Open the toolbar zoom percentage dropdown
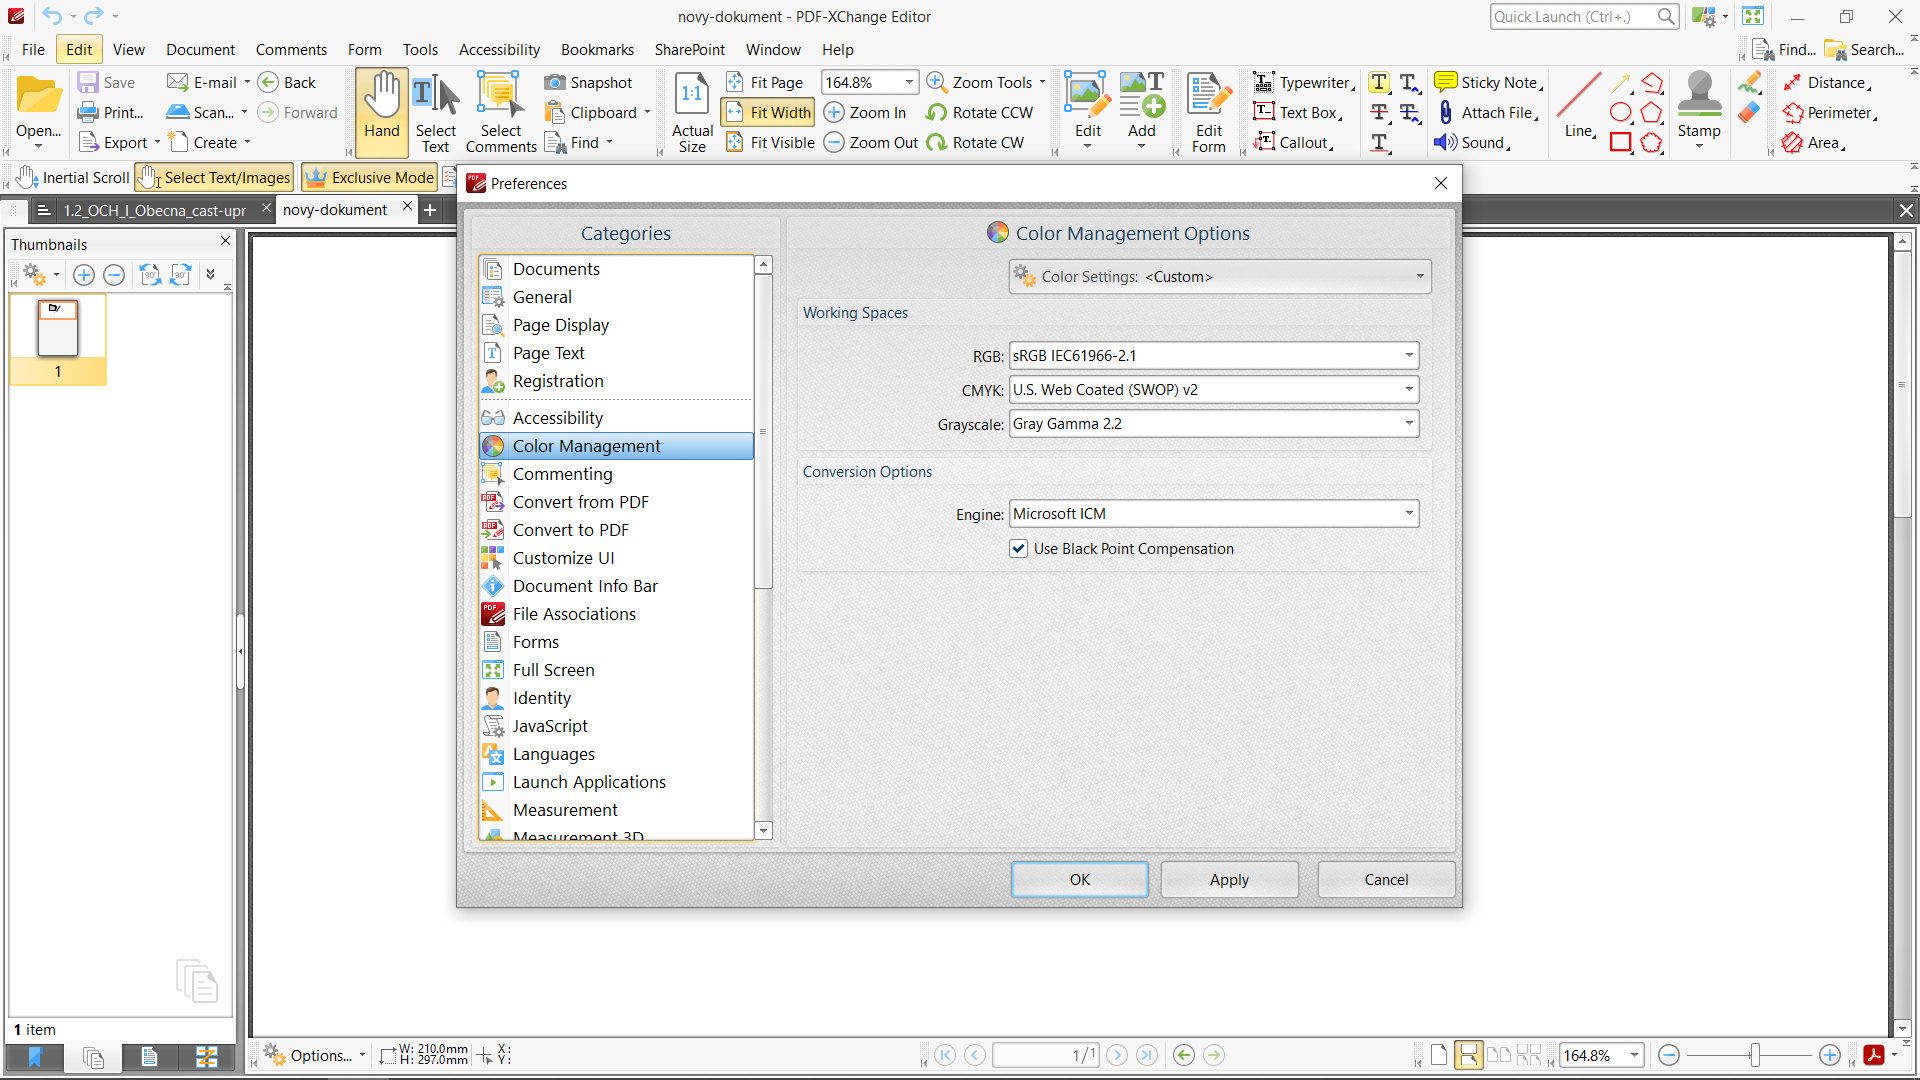 click(x=909, y=83)
